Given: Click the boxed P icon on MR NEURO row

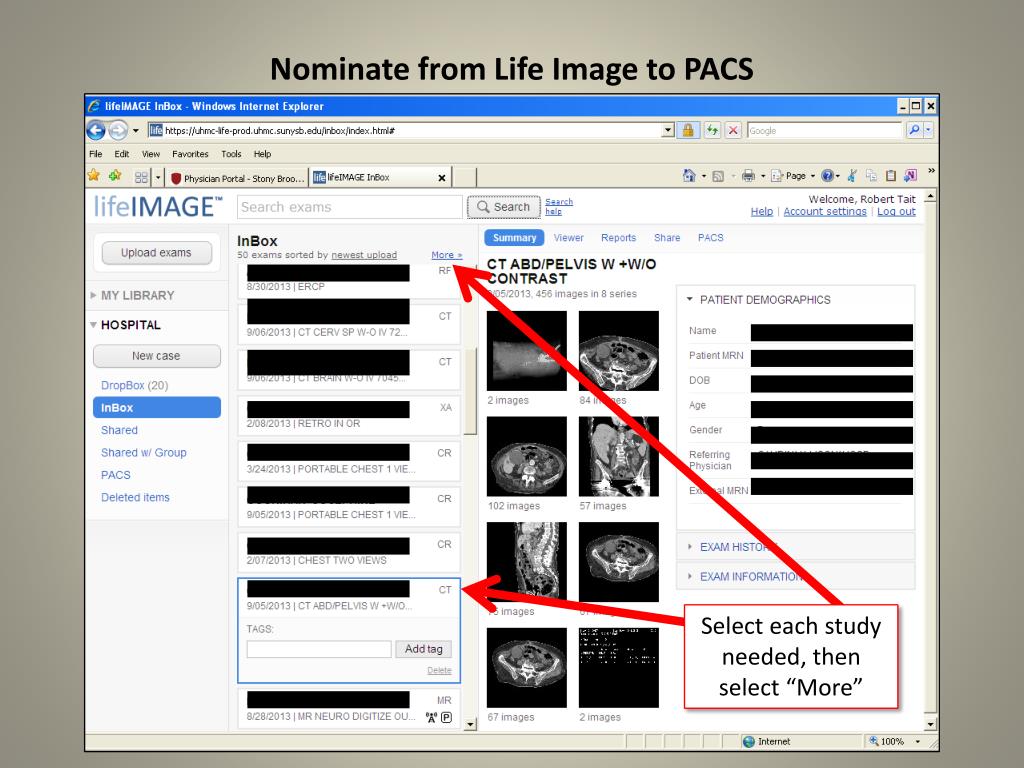Looking at the screenshot, I should [447, 717].
